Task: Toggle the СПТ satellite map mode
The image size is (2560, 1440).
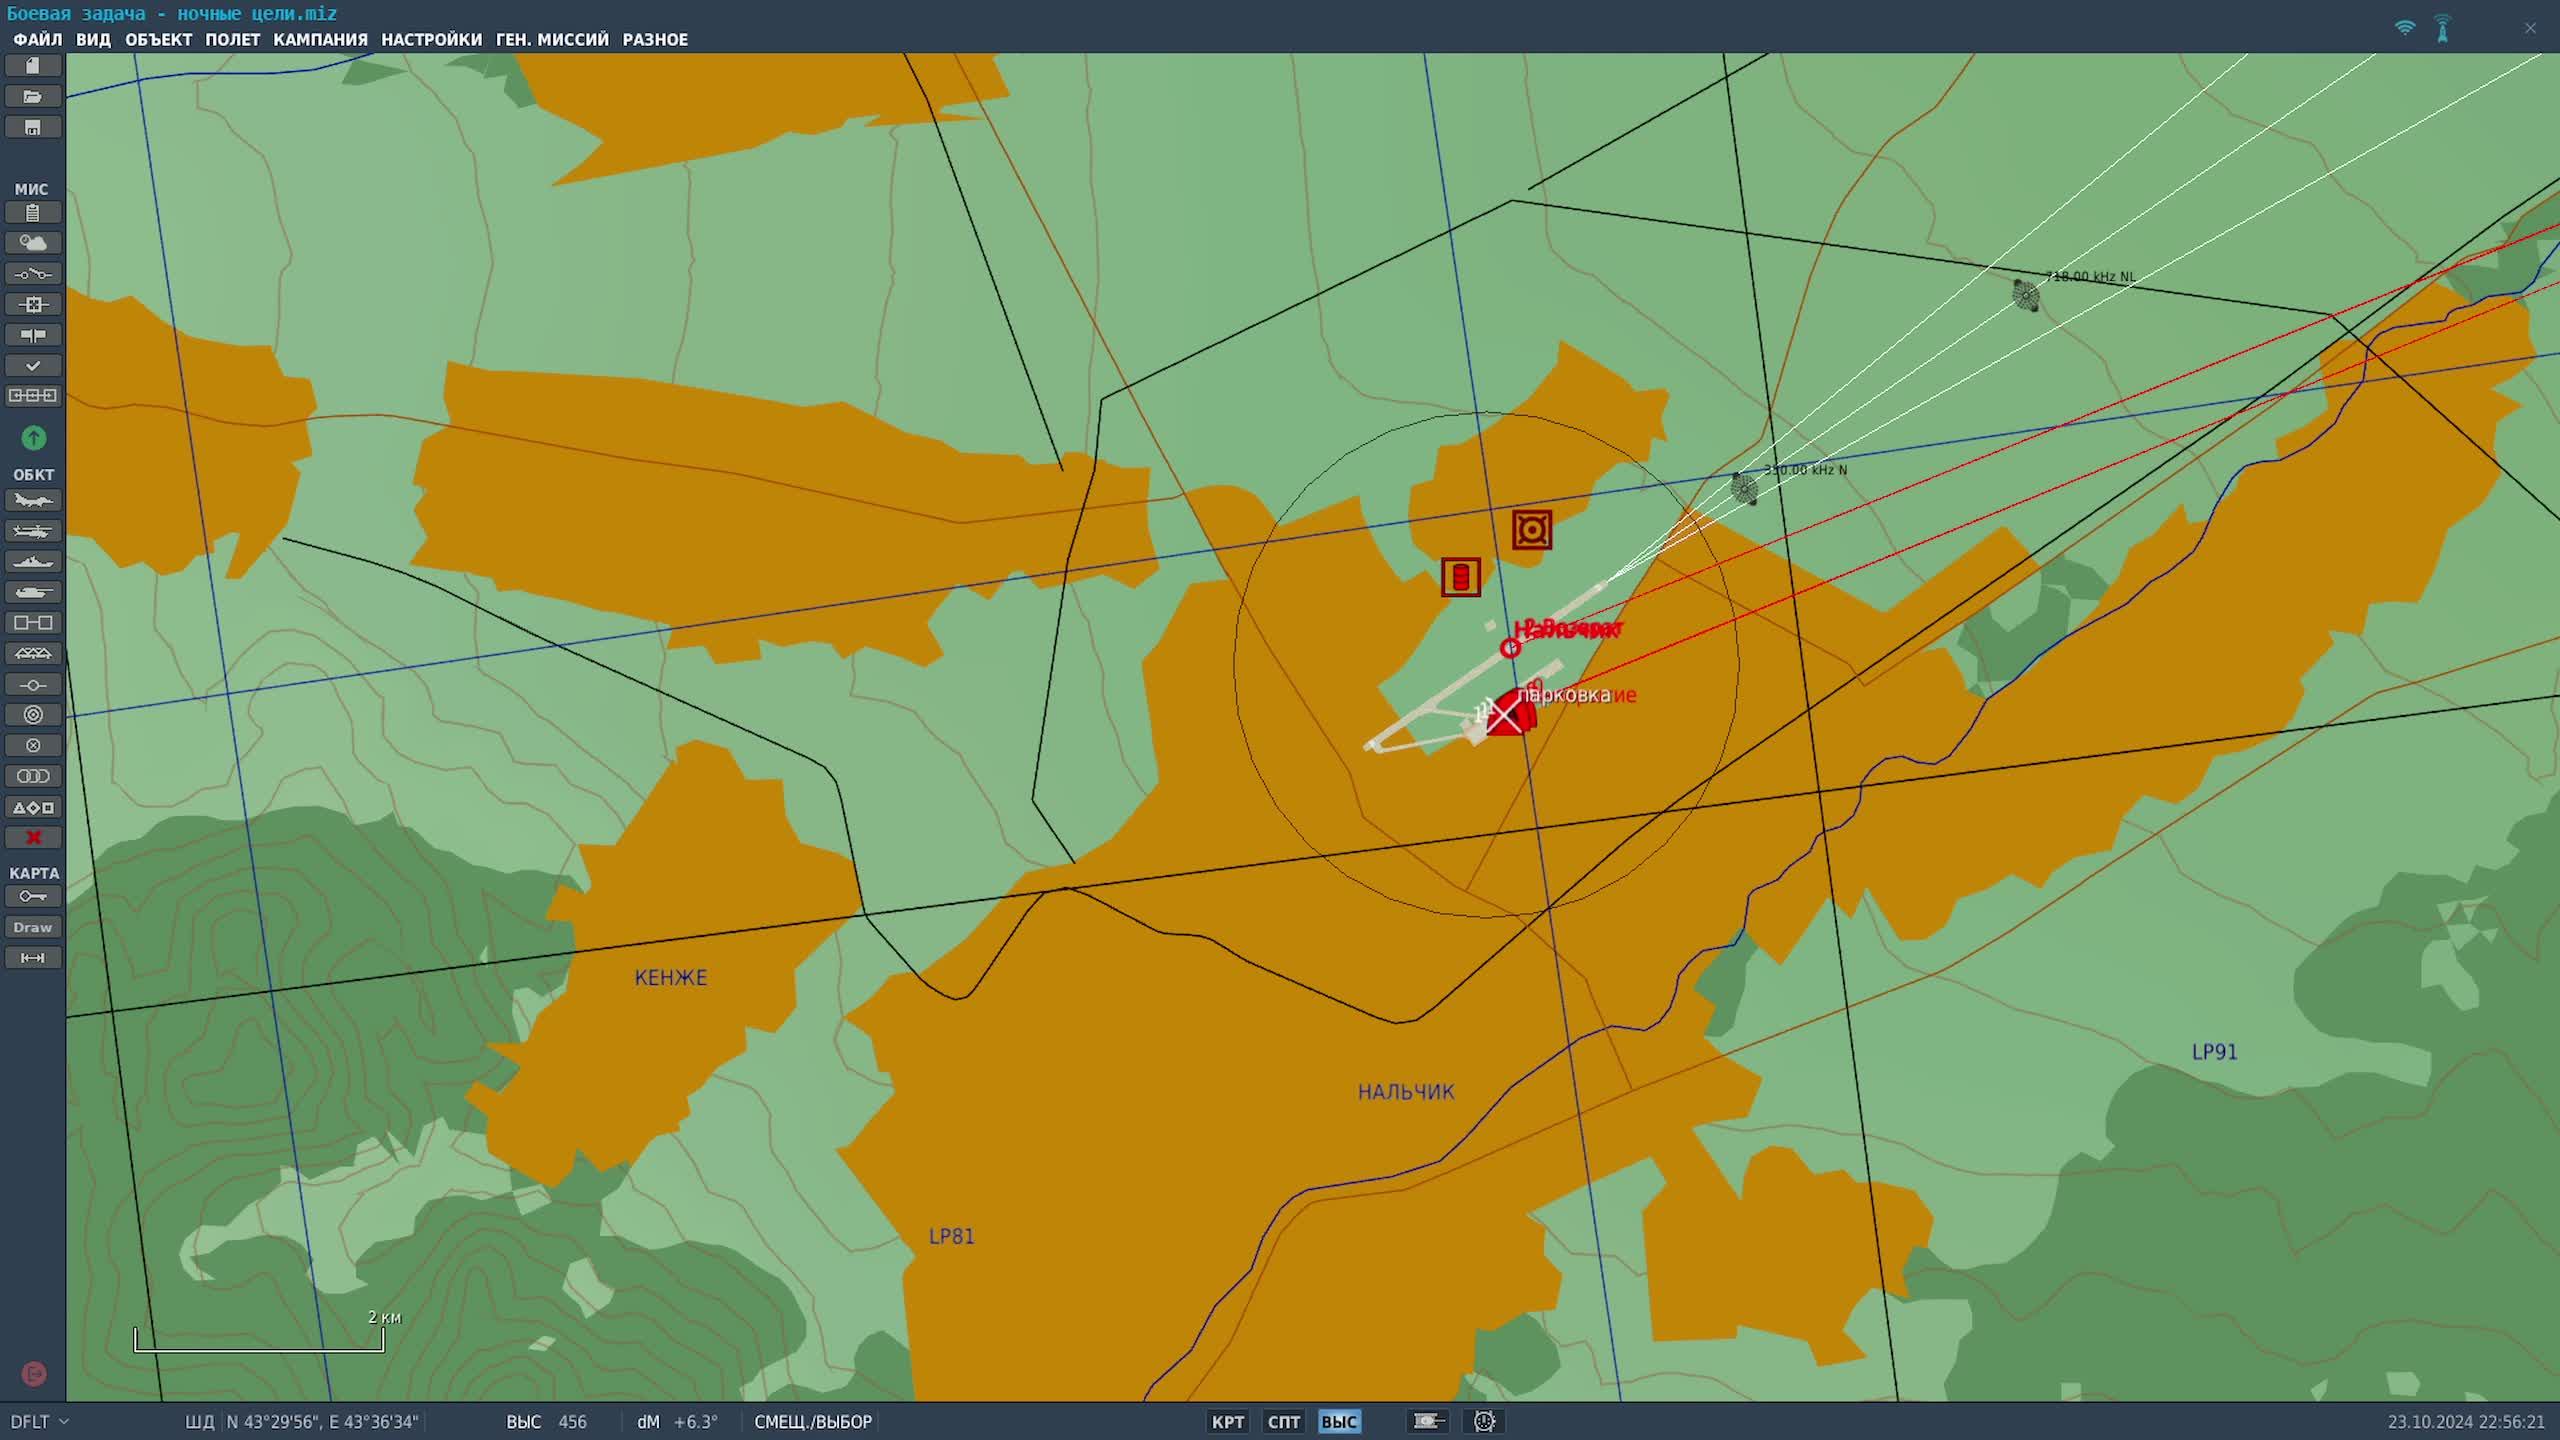Action: [1283, 1422]
